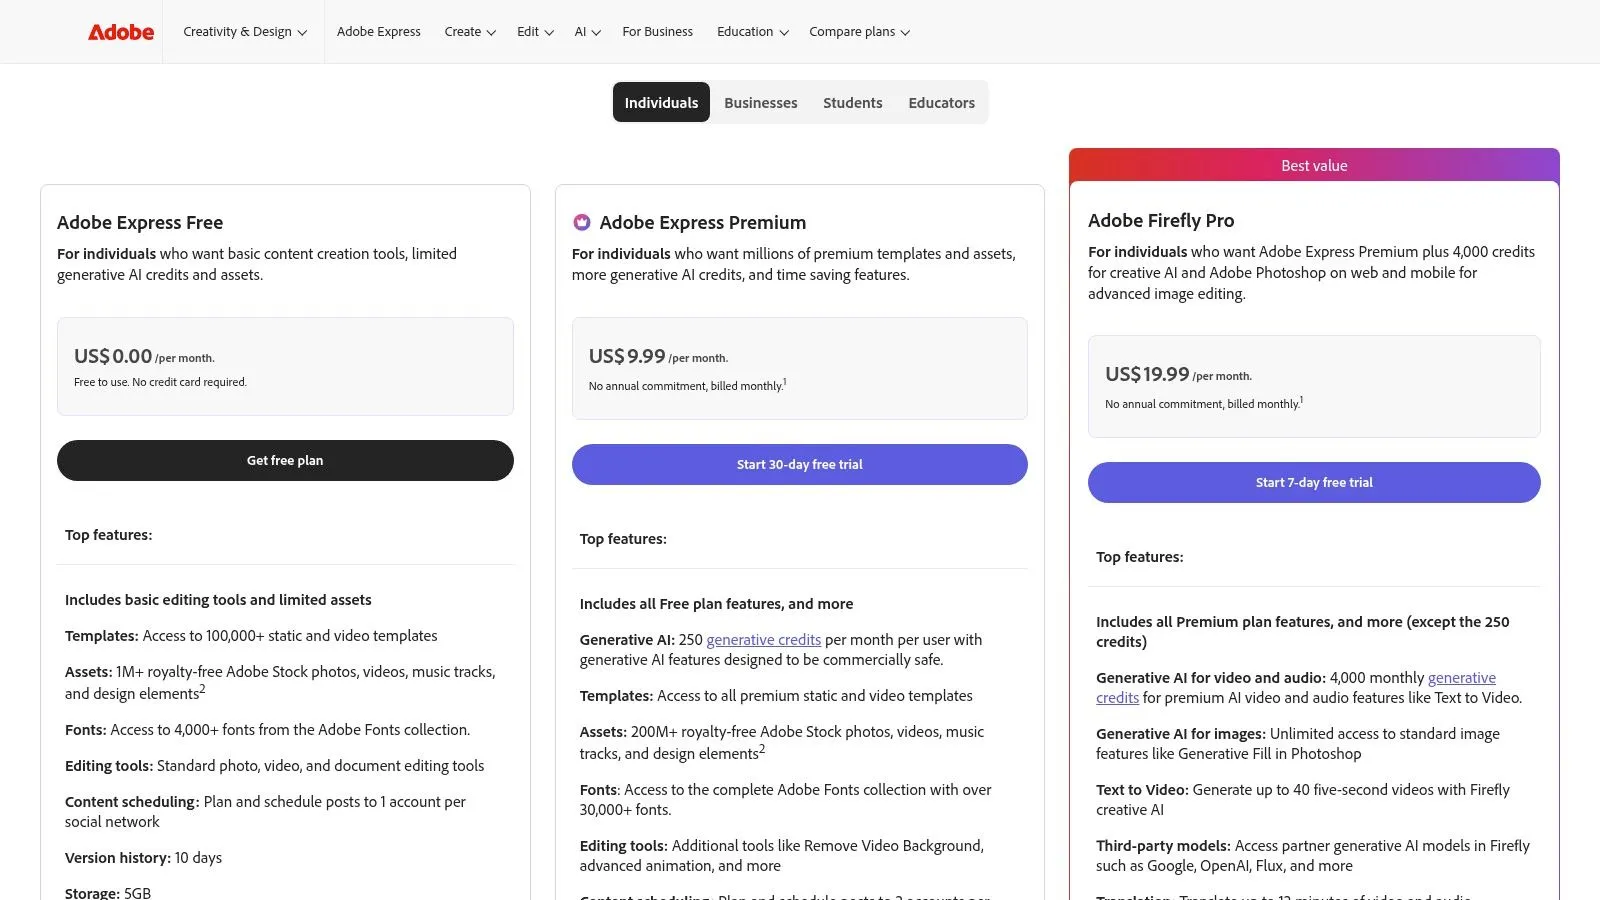
Task: Open the generative credits link in Premium features
Action: click(x=763, y=639)
